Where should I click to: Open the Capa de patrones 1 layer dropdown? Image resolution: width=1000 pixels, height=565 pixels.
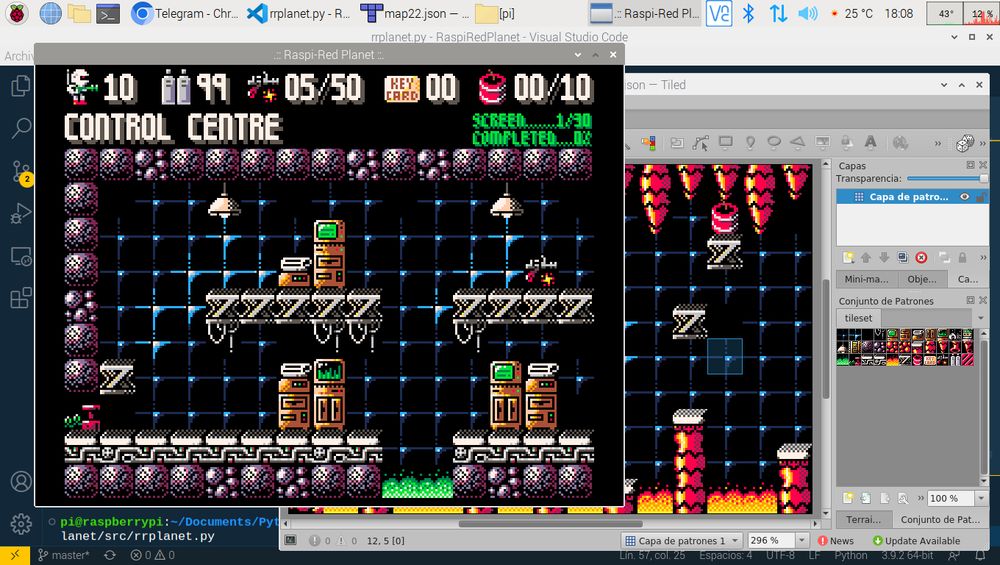681,541
